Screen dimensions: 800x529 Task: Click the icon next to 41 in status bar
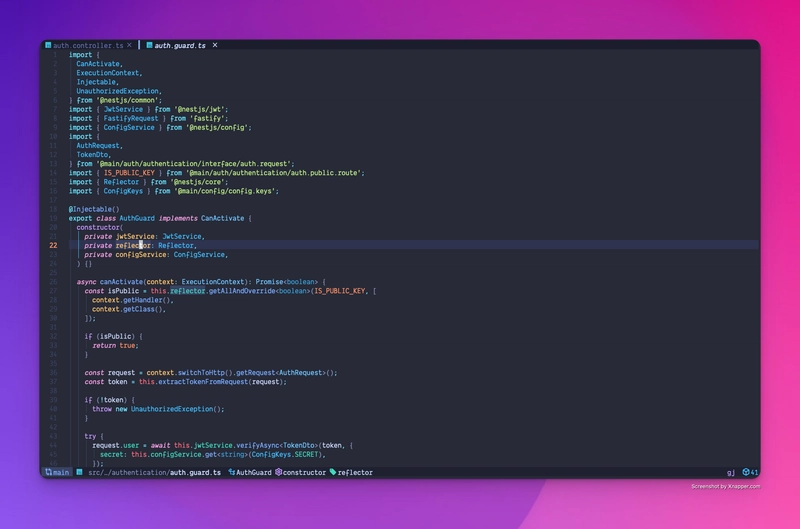[x=745, y=472]
